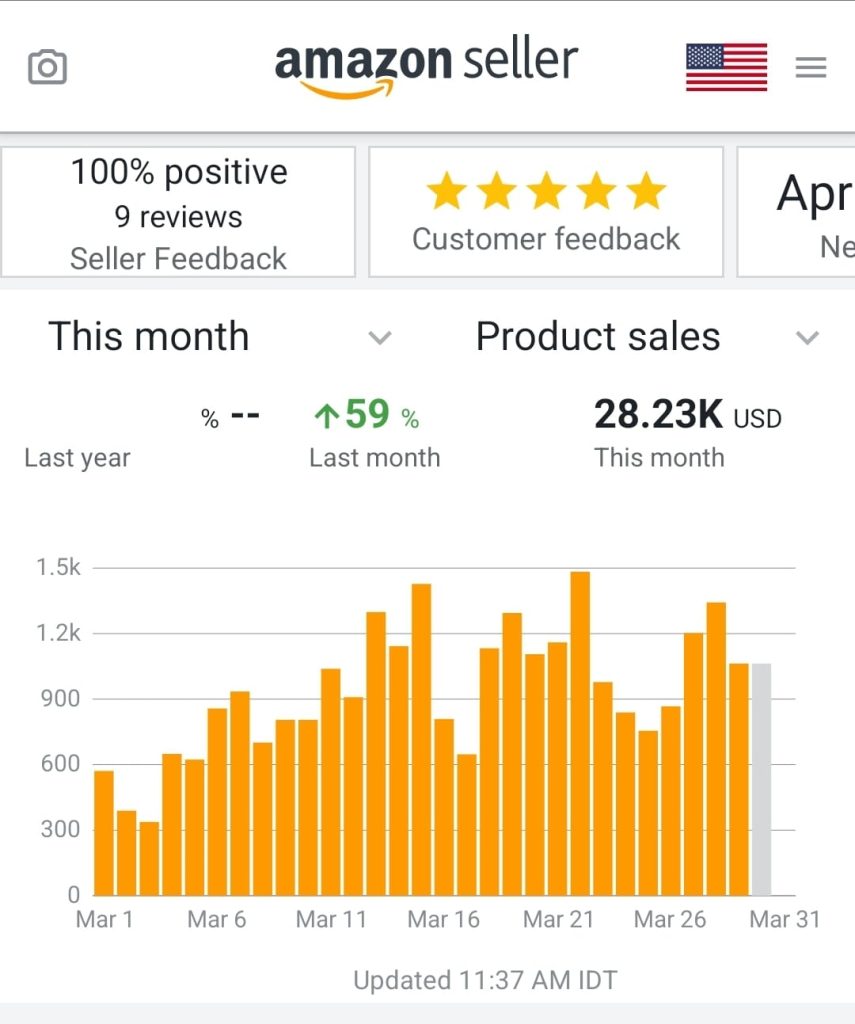Tap the Updated 11:37 AM IDT text
Viewport: 855px width, 1024px height.
(x=485, y=980)
